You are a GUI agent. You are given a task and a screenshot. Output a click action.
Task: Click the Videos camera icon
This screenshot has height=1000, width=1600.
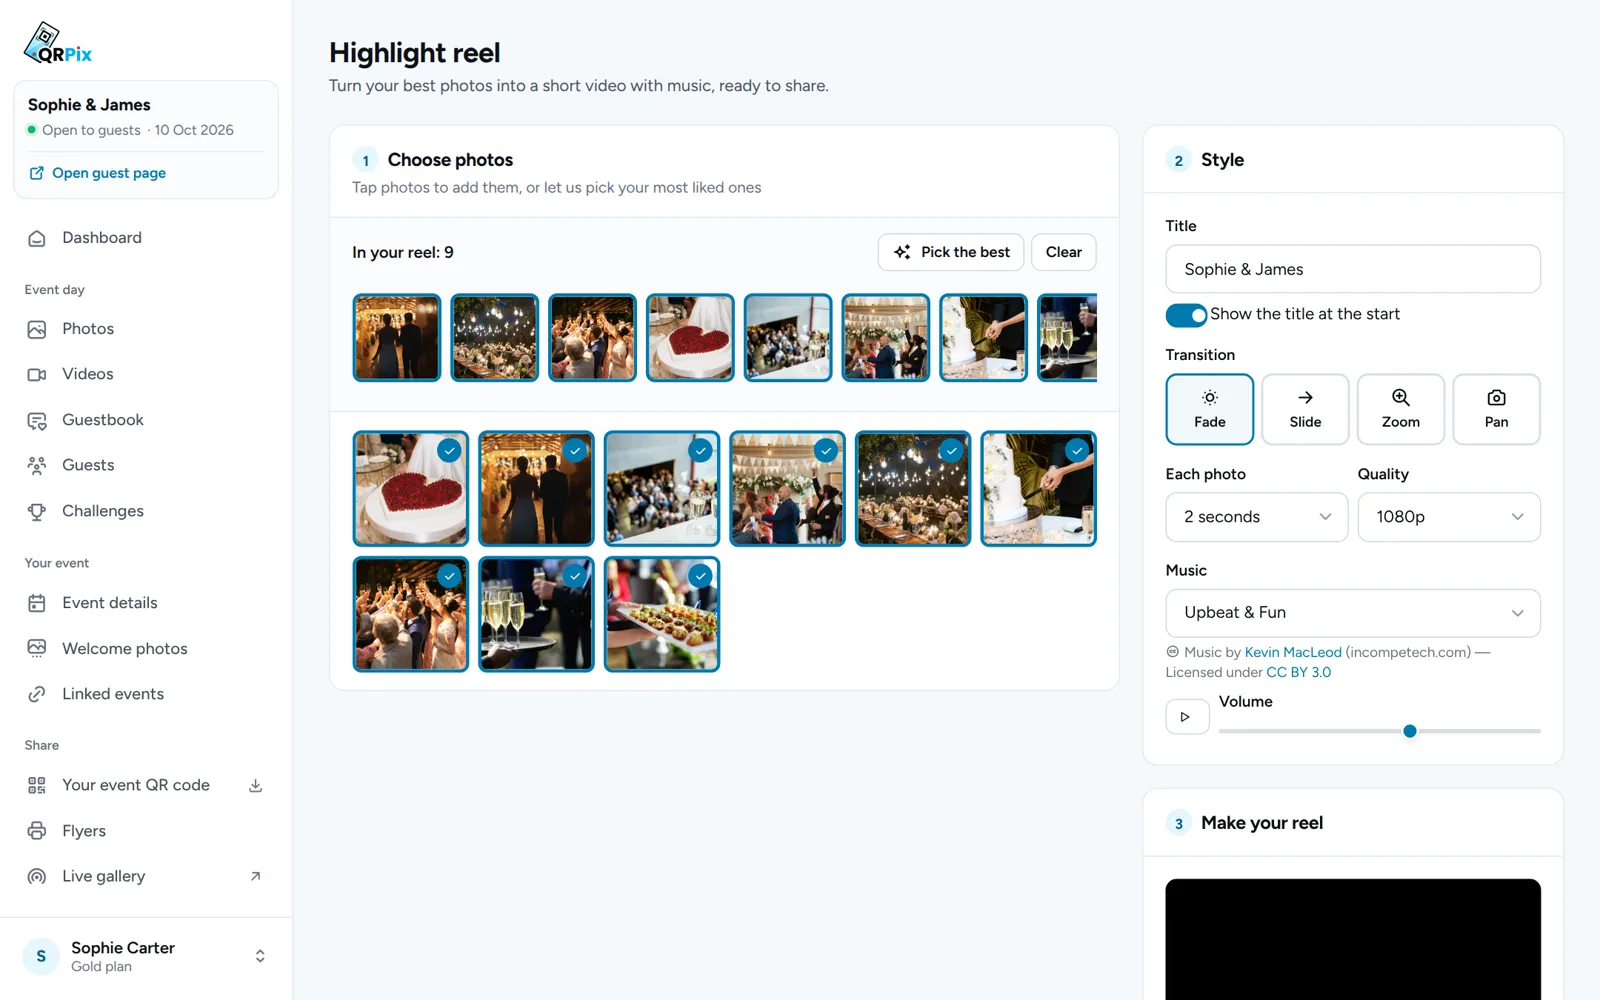pyautogui.click(x=37, y=374)
